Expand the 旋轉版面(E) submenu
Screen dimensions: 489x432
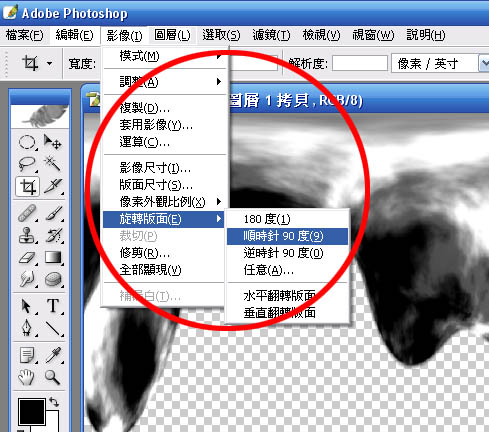pos(163,219)
